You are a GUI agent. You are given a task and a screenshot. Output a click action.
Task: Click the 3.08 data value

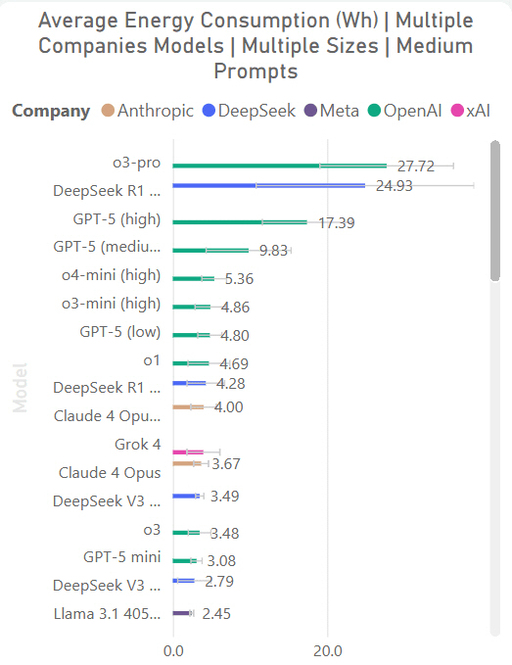pyautogui.click(x=221, y=561)
